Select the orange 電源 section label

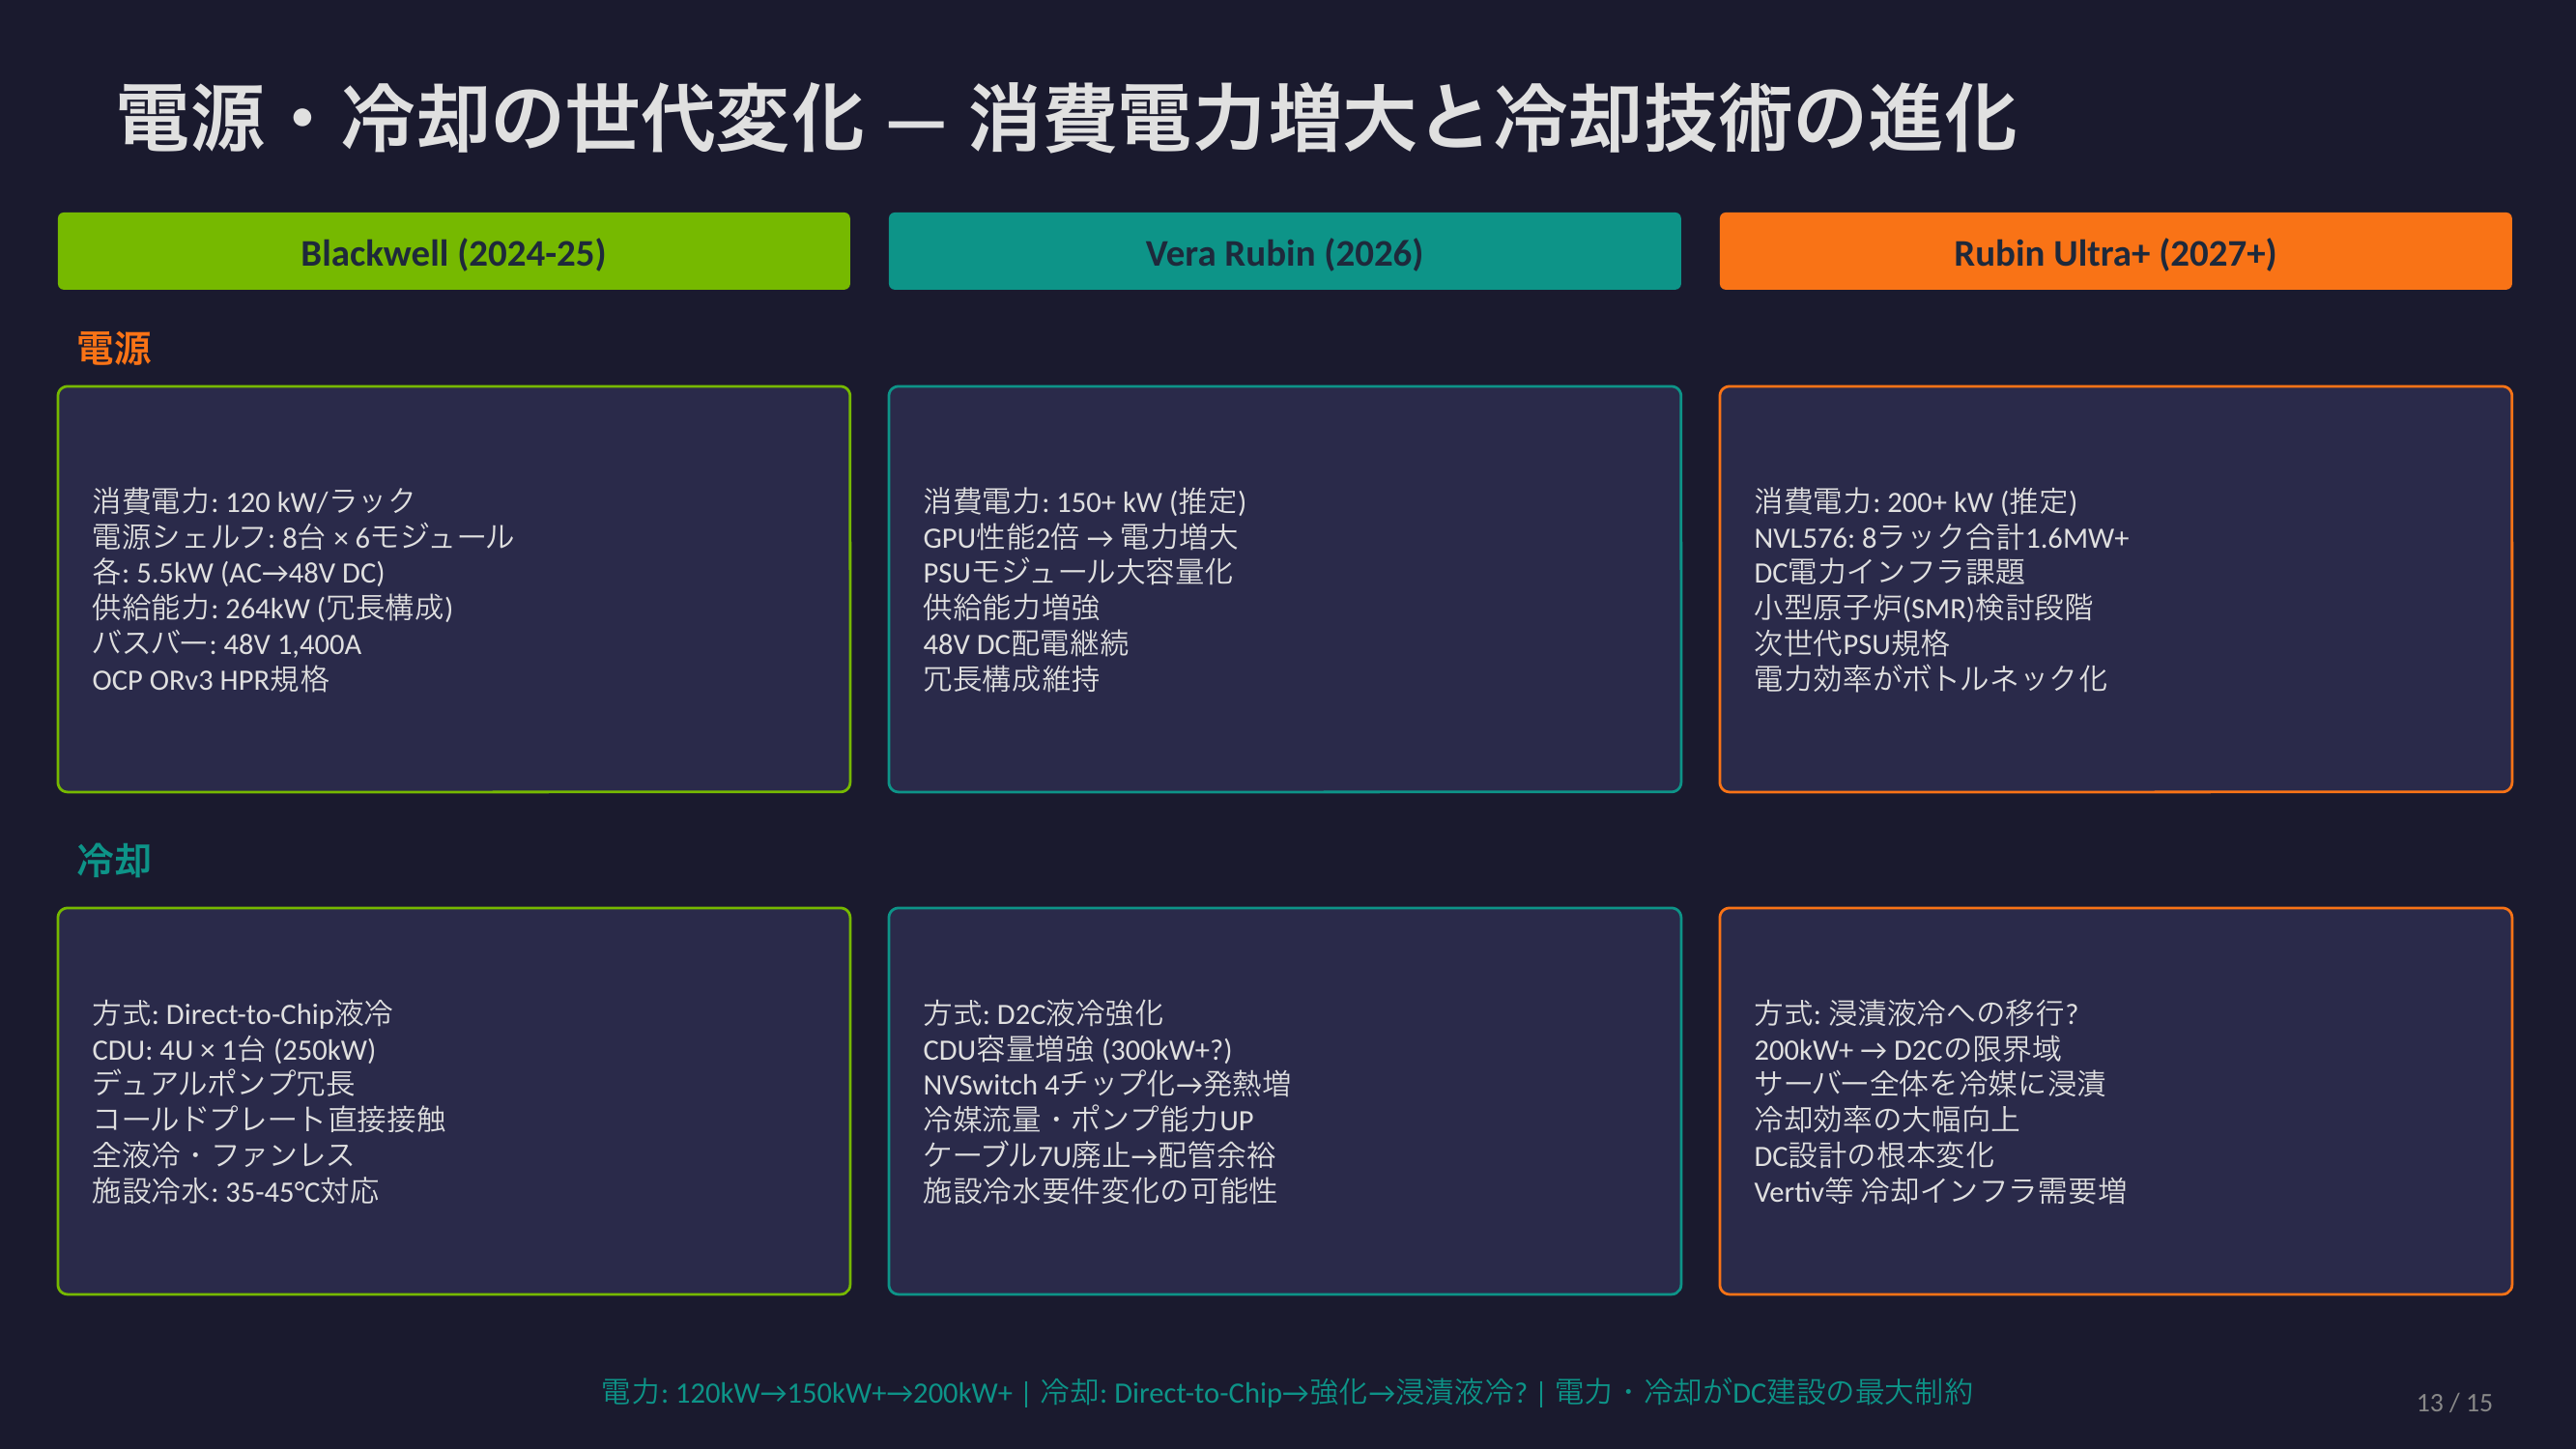[114, 348]
